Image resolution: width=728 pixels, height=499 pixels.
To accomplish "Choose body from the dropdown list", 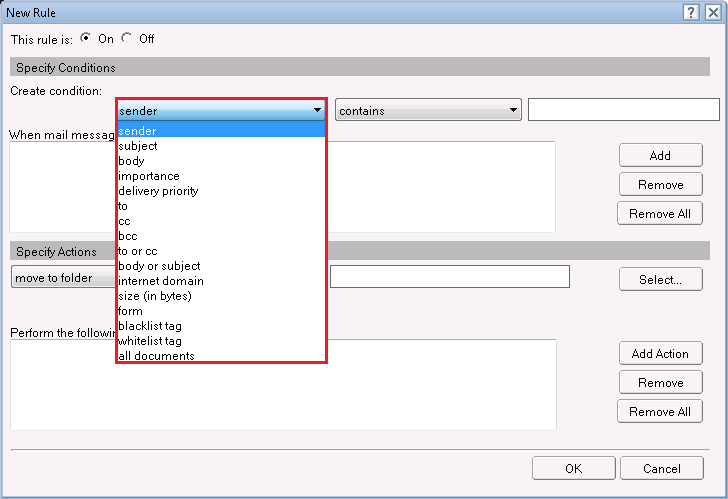I will coord(131,161).
